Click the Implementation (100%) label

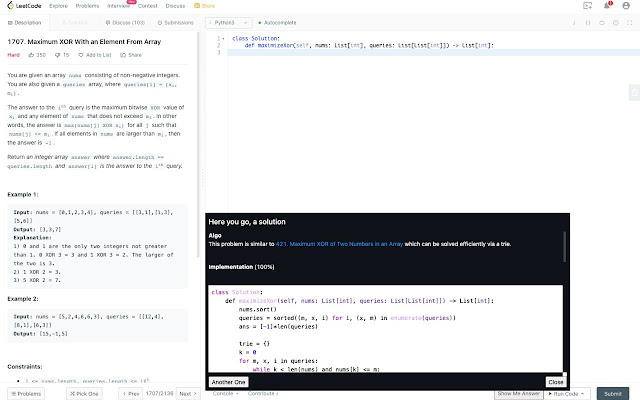point(242,267)
